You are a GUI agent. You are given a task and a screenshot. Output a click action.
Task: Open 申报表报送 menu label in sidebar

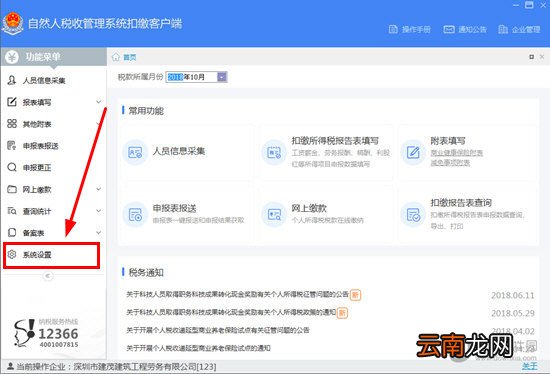pyautogui.click(x=41, y=146)
